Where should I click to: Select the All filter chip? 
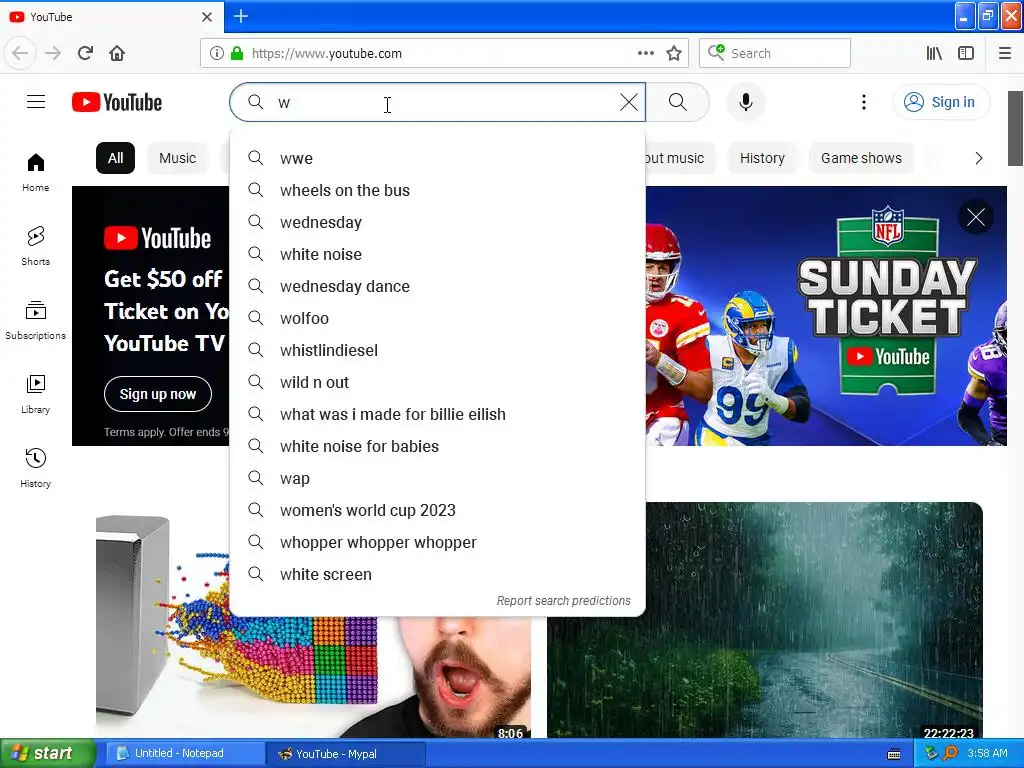pyautogui.click(x=116, y=158)
